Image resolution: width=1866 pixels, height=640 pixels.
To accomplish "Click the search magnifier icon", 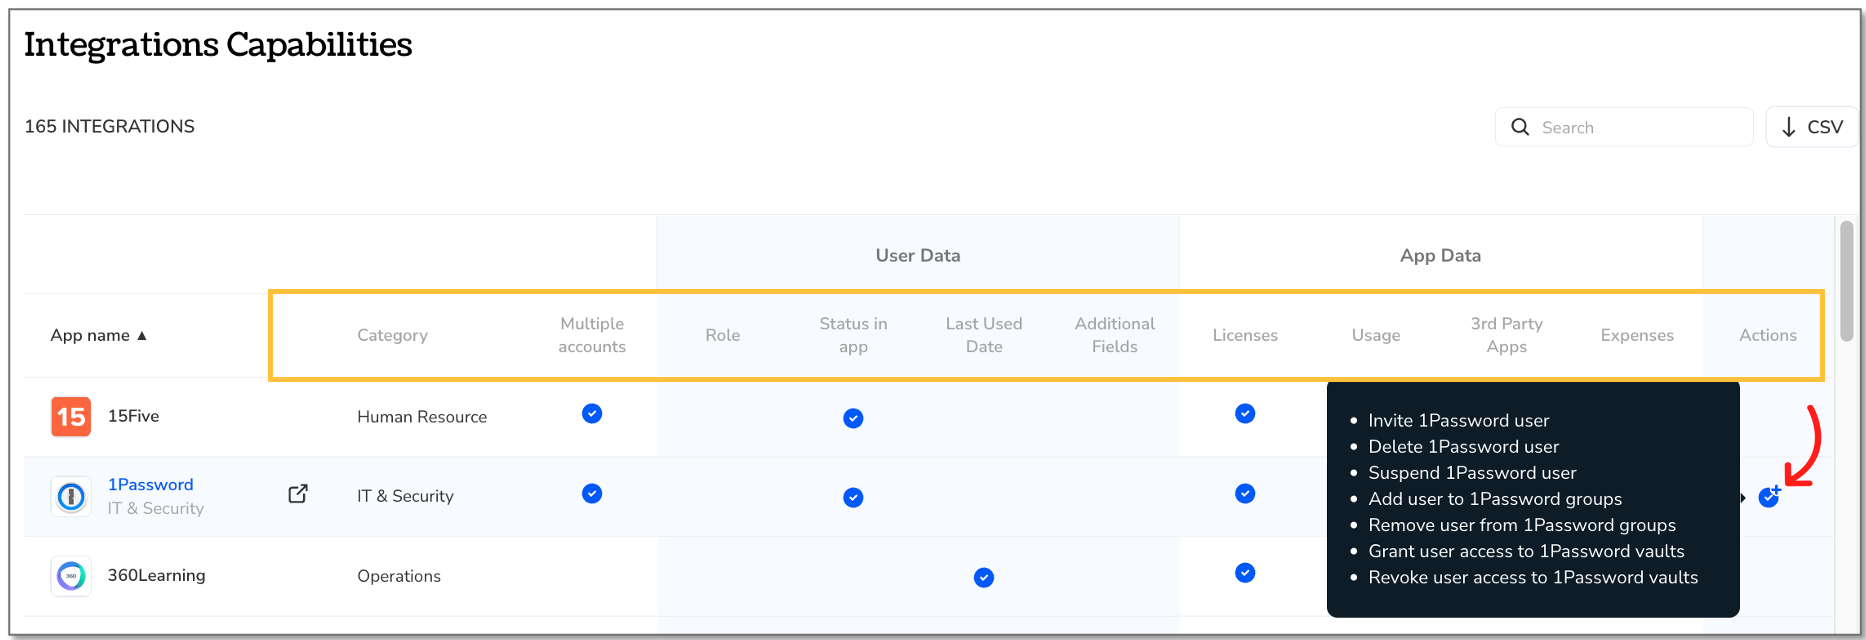I will (1520, 127).
